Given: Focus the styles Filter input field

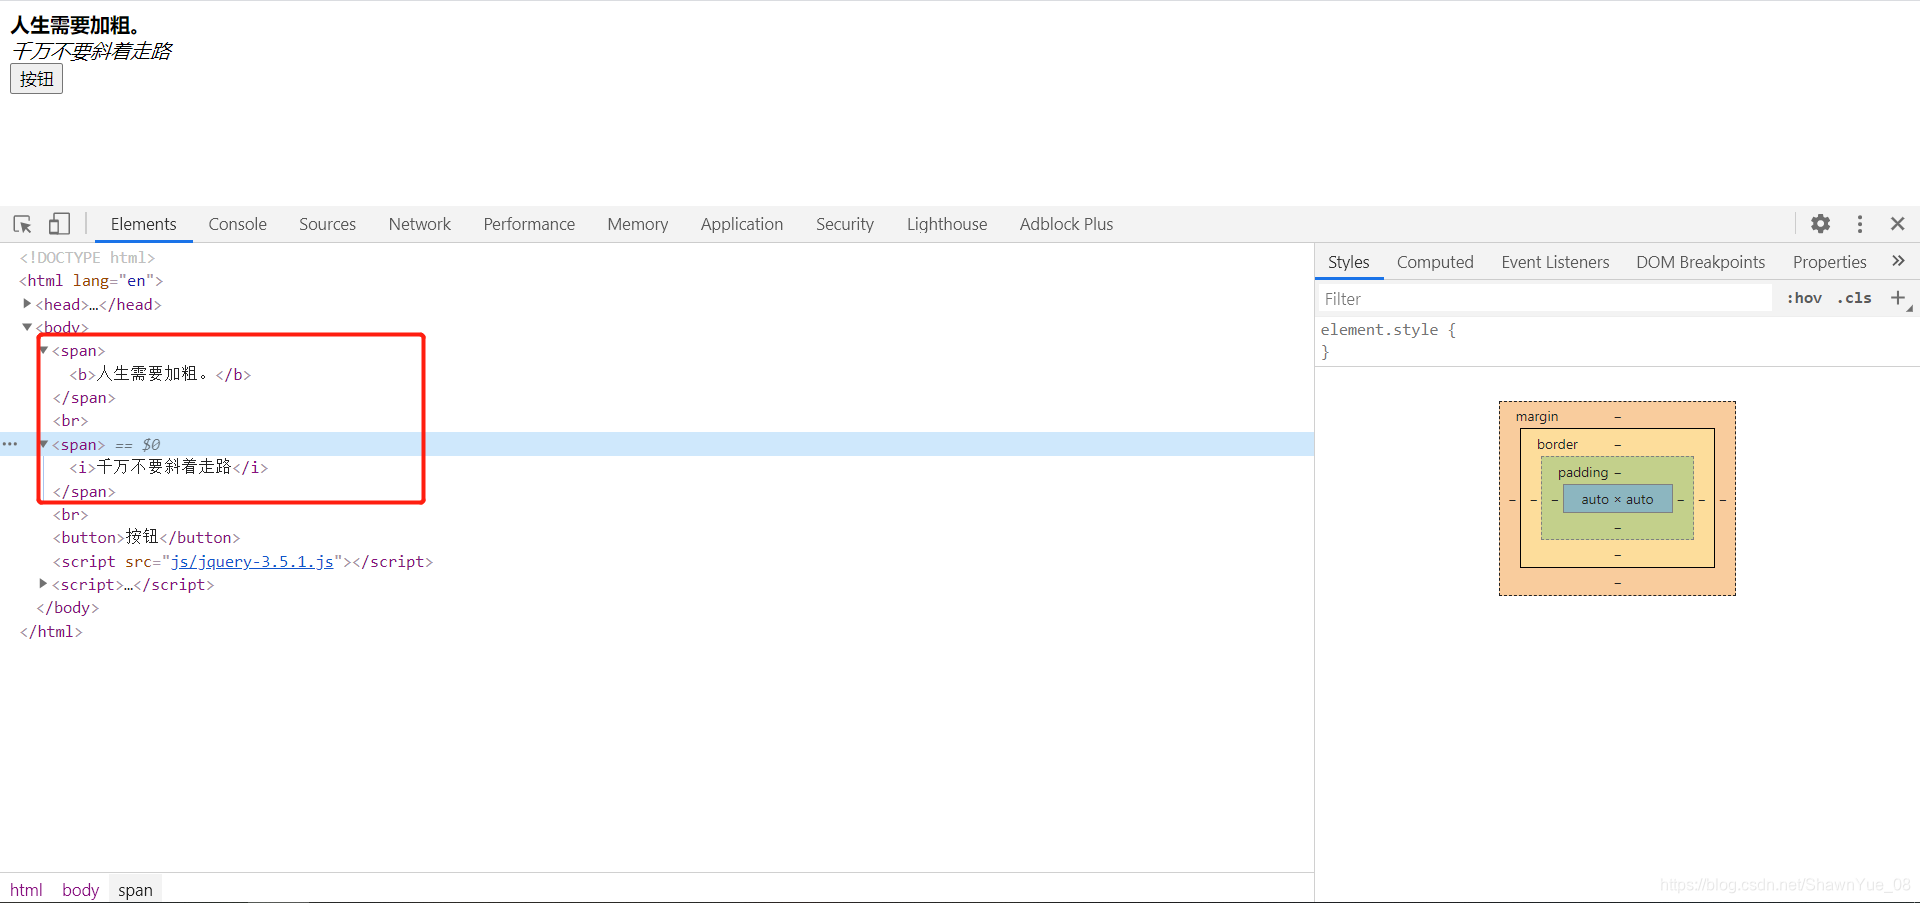Looking at the screenshot, I should click(1543, 298).
